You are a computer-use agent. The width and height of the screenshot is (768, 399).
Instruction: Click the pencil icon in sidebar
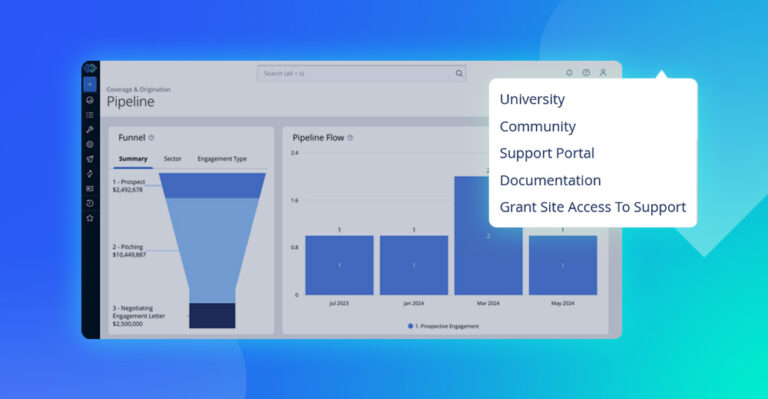coord(90,174)
